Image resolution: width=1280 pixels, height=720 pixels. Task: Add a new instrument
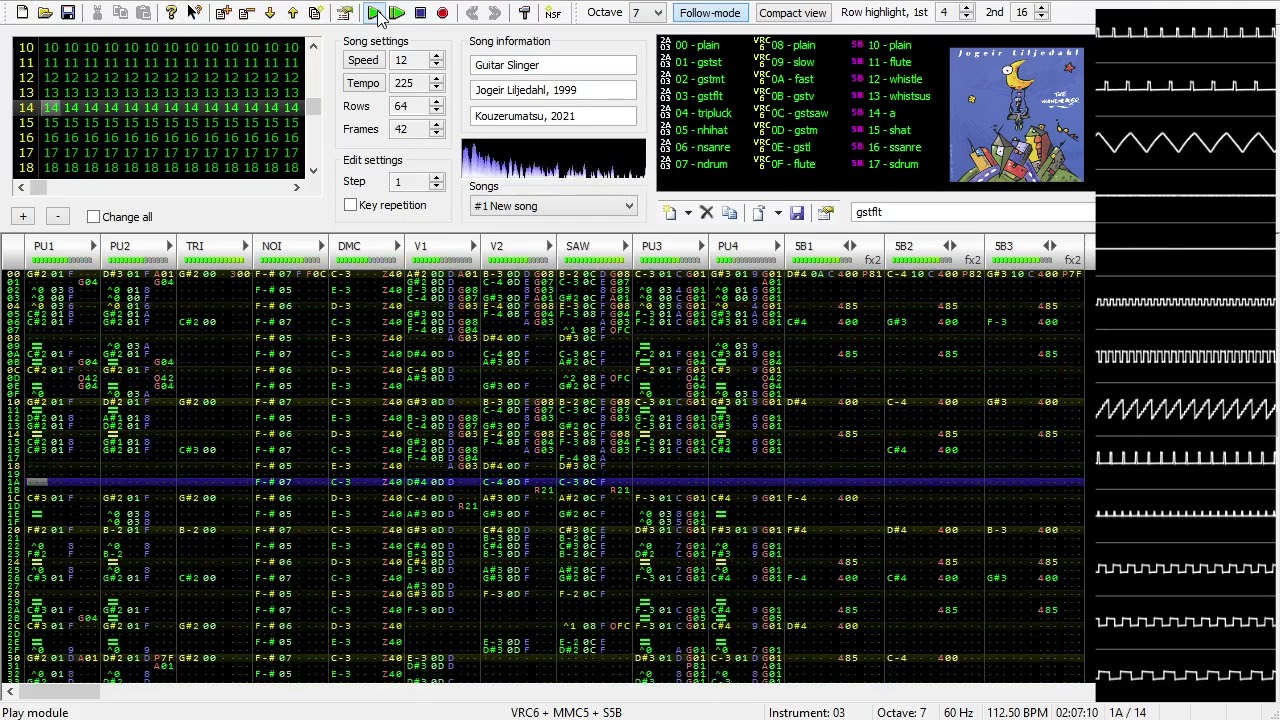click(x=669, y=212)
